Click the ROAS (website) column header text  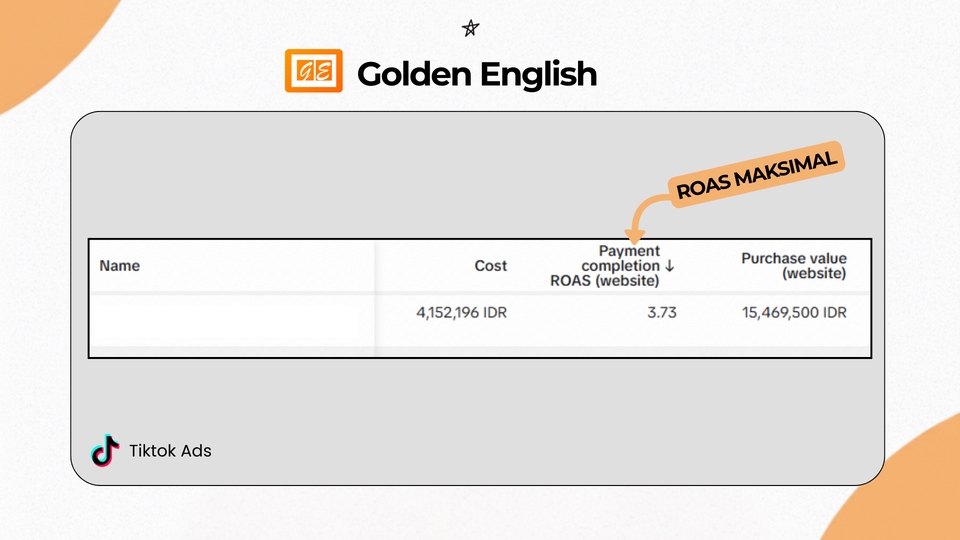(604, 281)
